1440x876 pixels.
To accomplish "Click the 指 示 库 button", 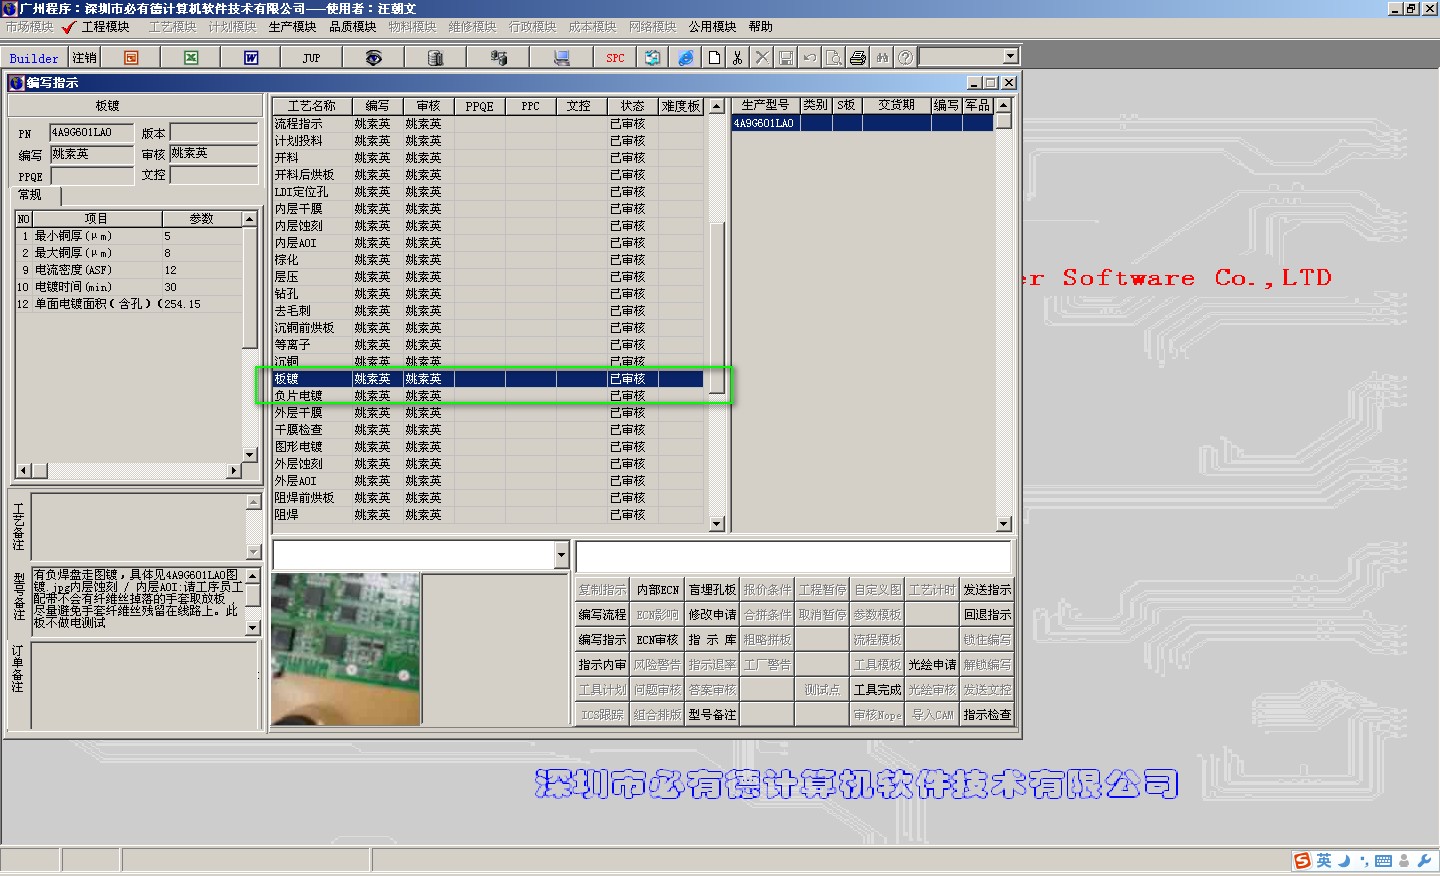I will [x=712, y=640].
